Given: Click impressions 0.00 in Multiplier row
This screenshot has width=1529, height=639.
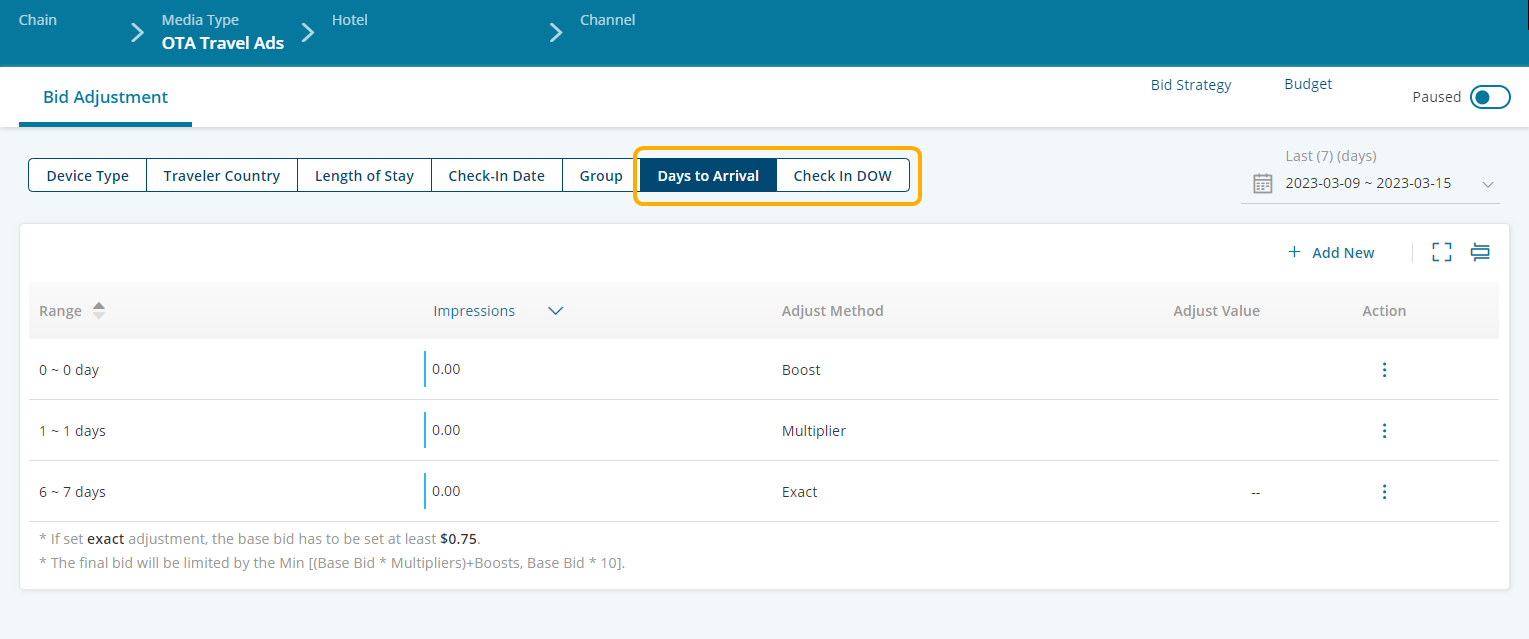Looking at the screenshot, I should [446, 430].
